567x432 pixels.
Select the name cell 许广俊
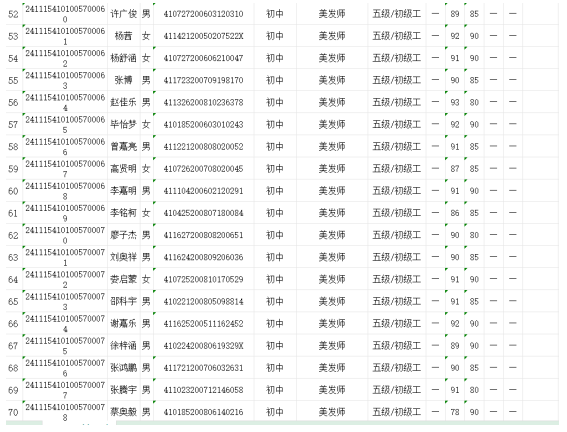pos(124,14)
